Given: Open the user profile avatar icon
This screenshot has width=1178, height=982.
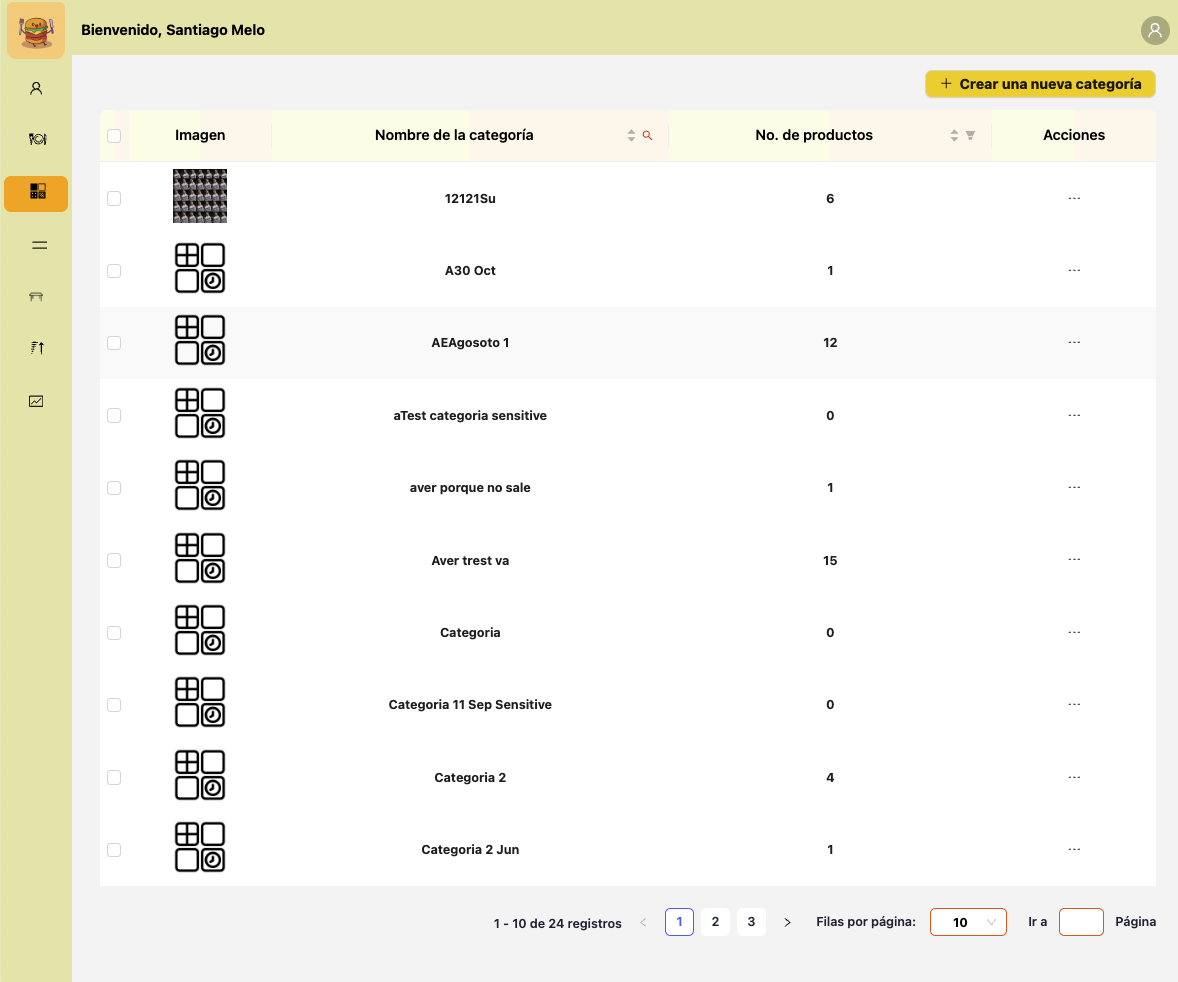Looking at the screenshot, I should 1155,30.
